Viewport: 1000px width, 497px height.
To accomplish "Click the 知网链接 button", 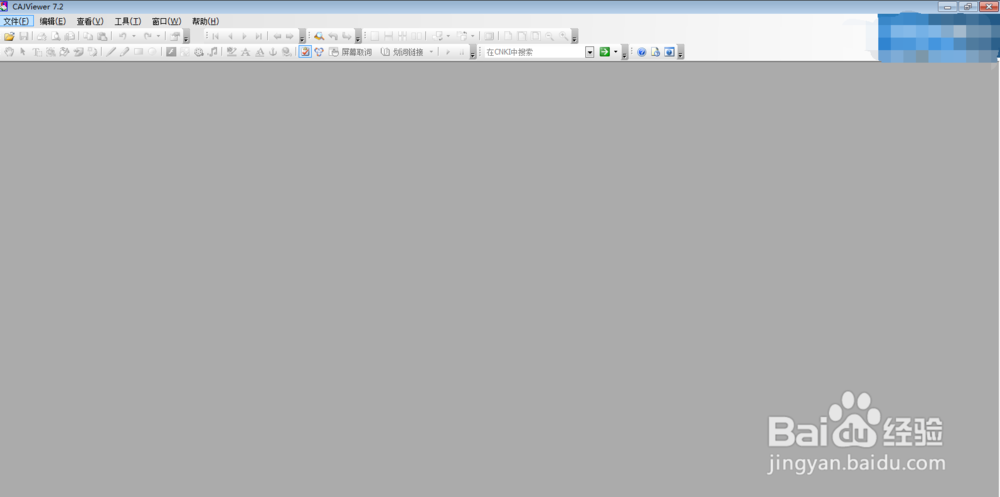I will [x=402, y=52].
